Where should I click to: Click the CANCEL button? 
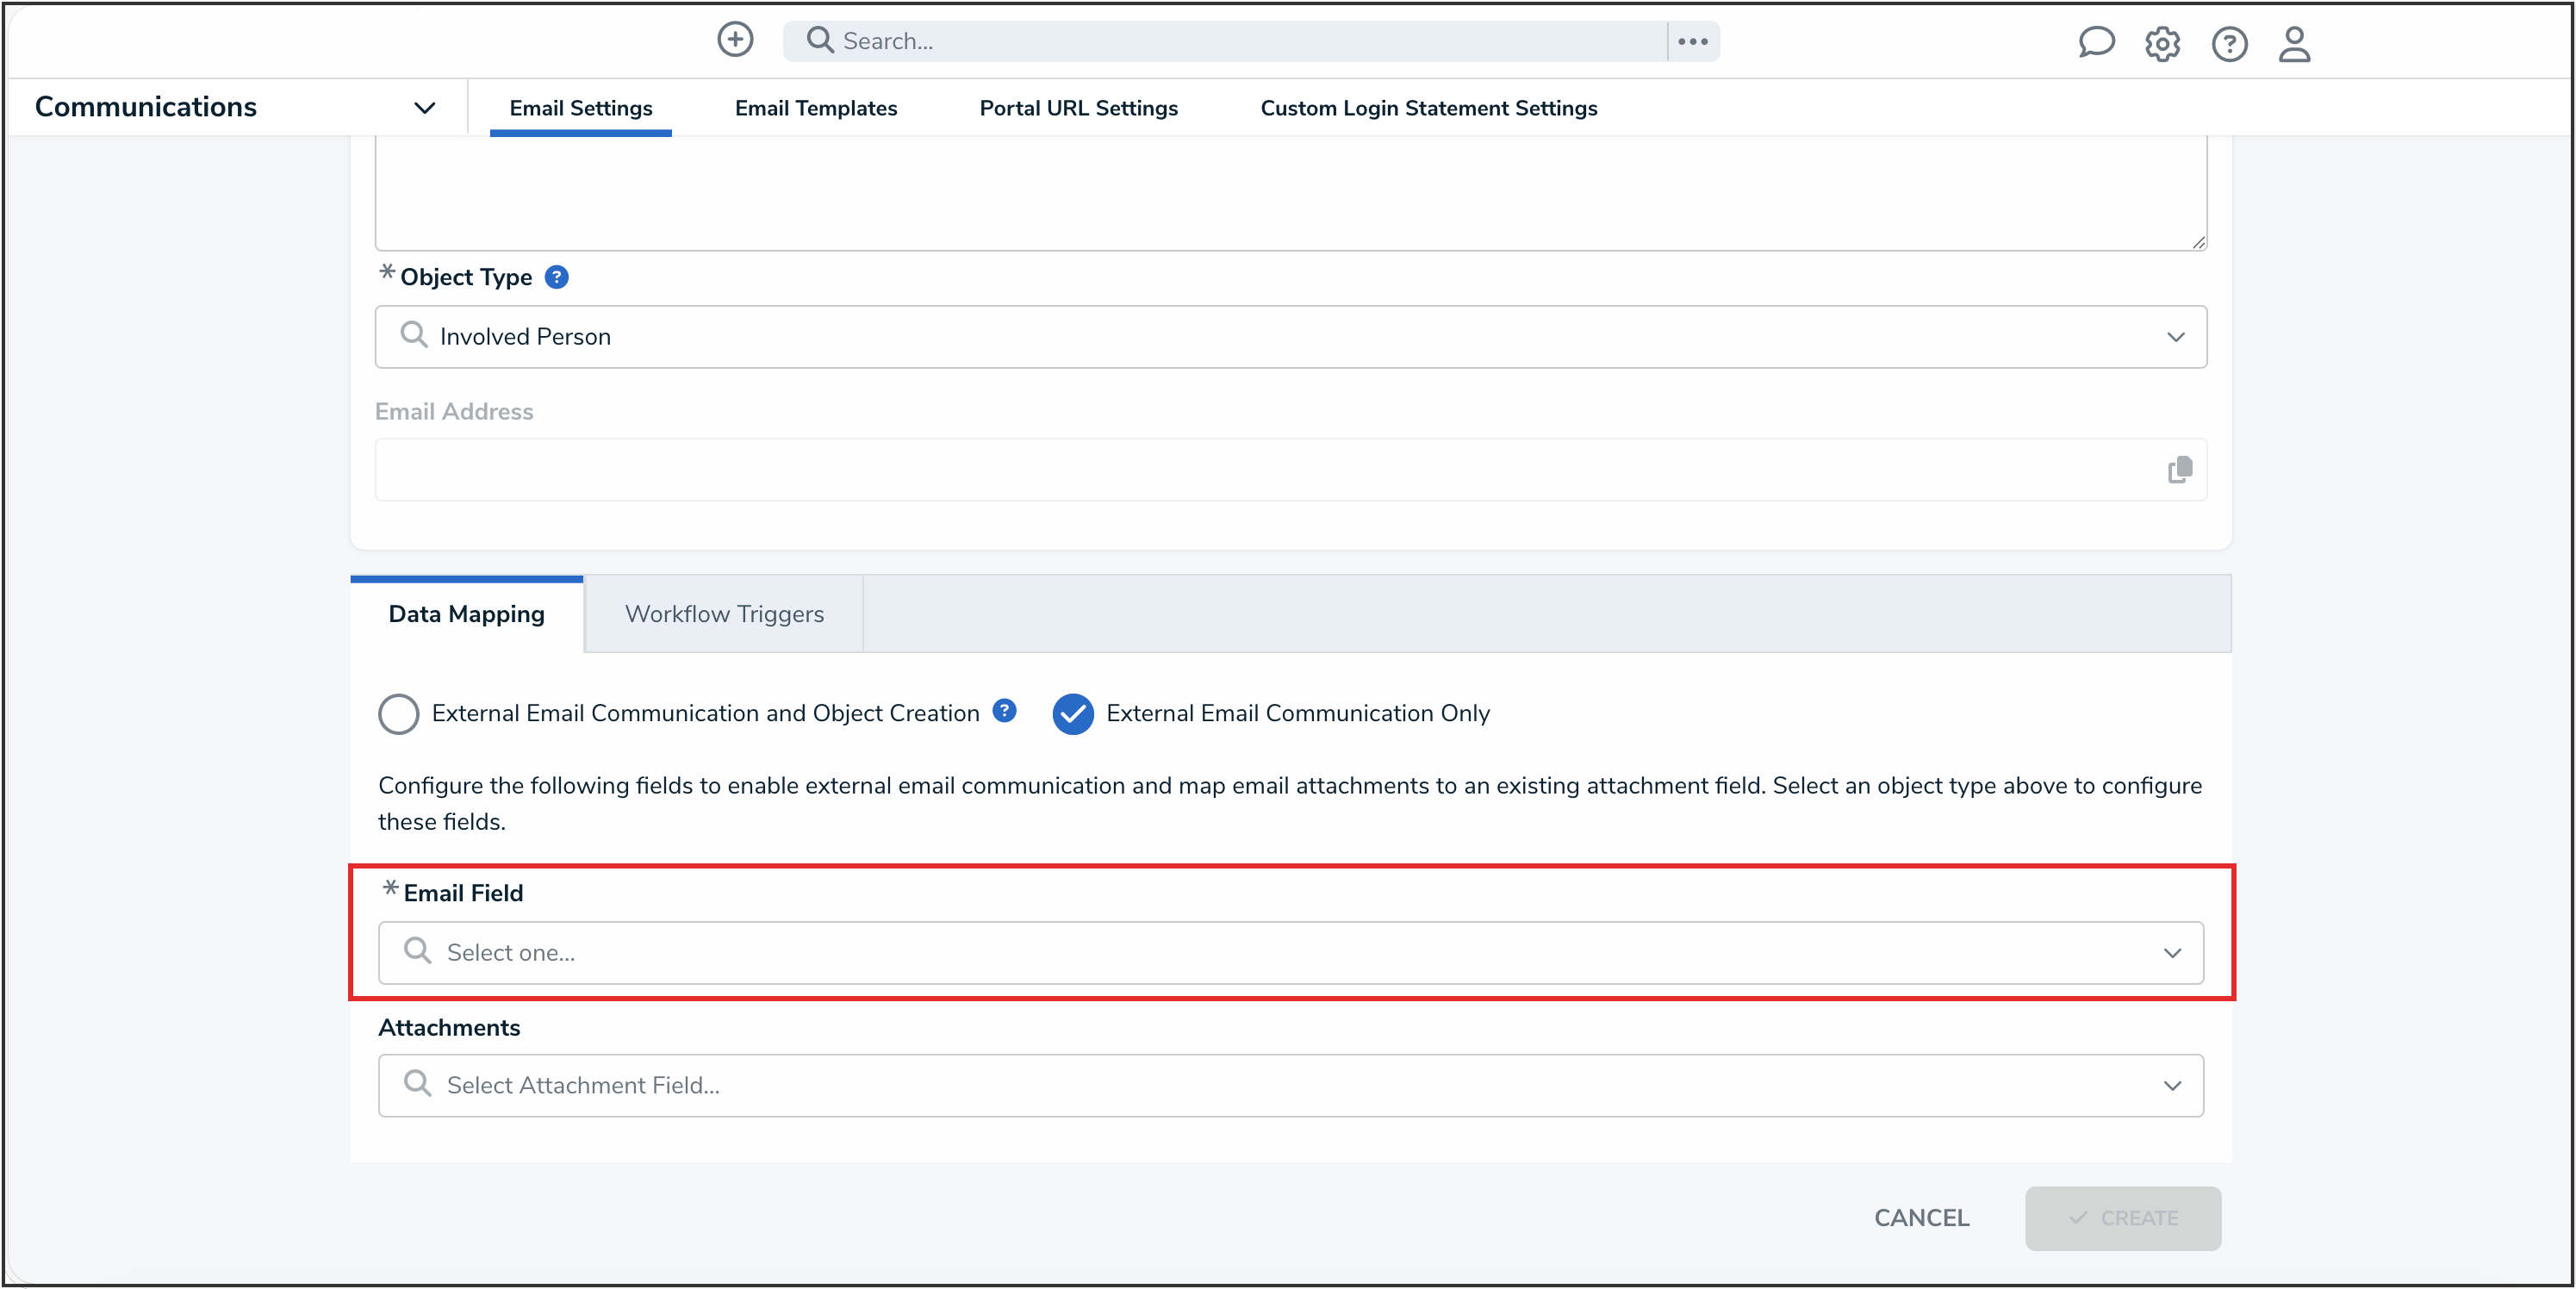click(x=1920, y=1217)
